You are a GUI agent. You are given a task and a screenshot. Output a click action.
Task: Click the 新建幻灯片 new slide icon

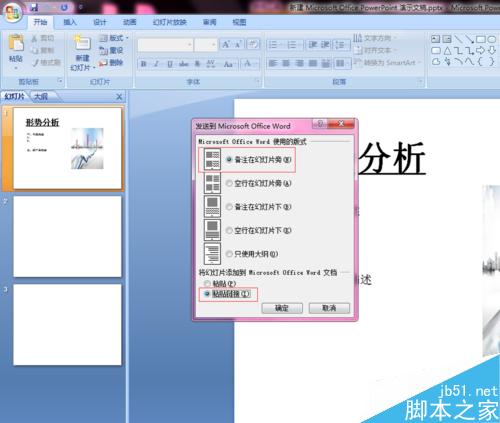(x=82, y=44)
